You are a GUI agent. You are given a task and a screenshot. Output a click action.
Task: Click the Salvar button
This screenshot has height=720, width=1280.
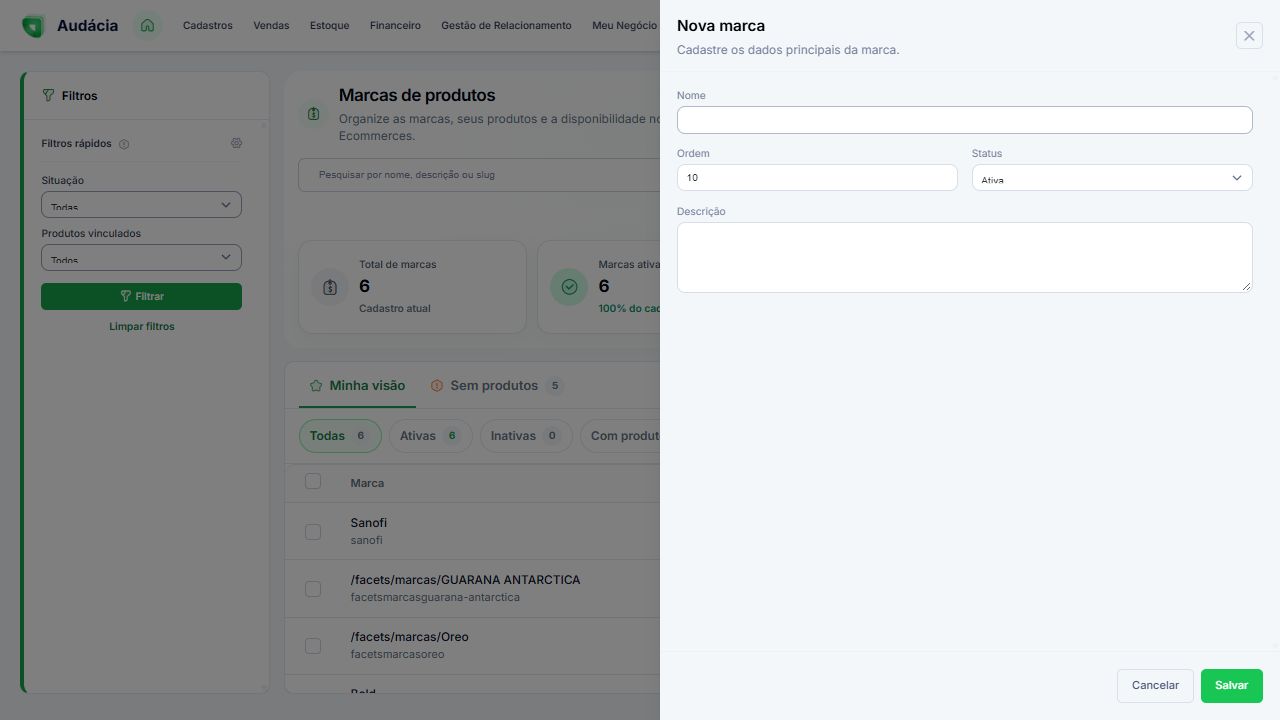coord(1232,686)
